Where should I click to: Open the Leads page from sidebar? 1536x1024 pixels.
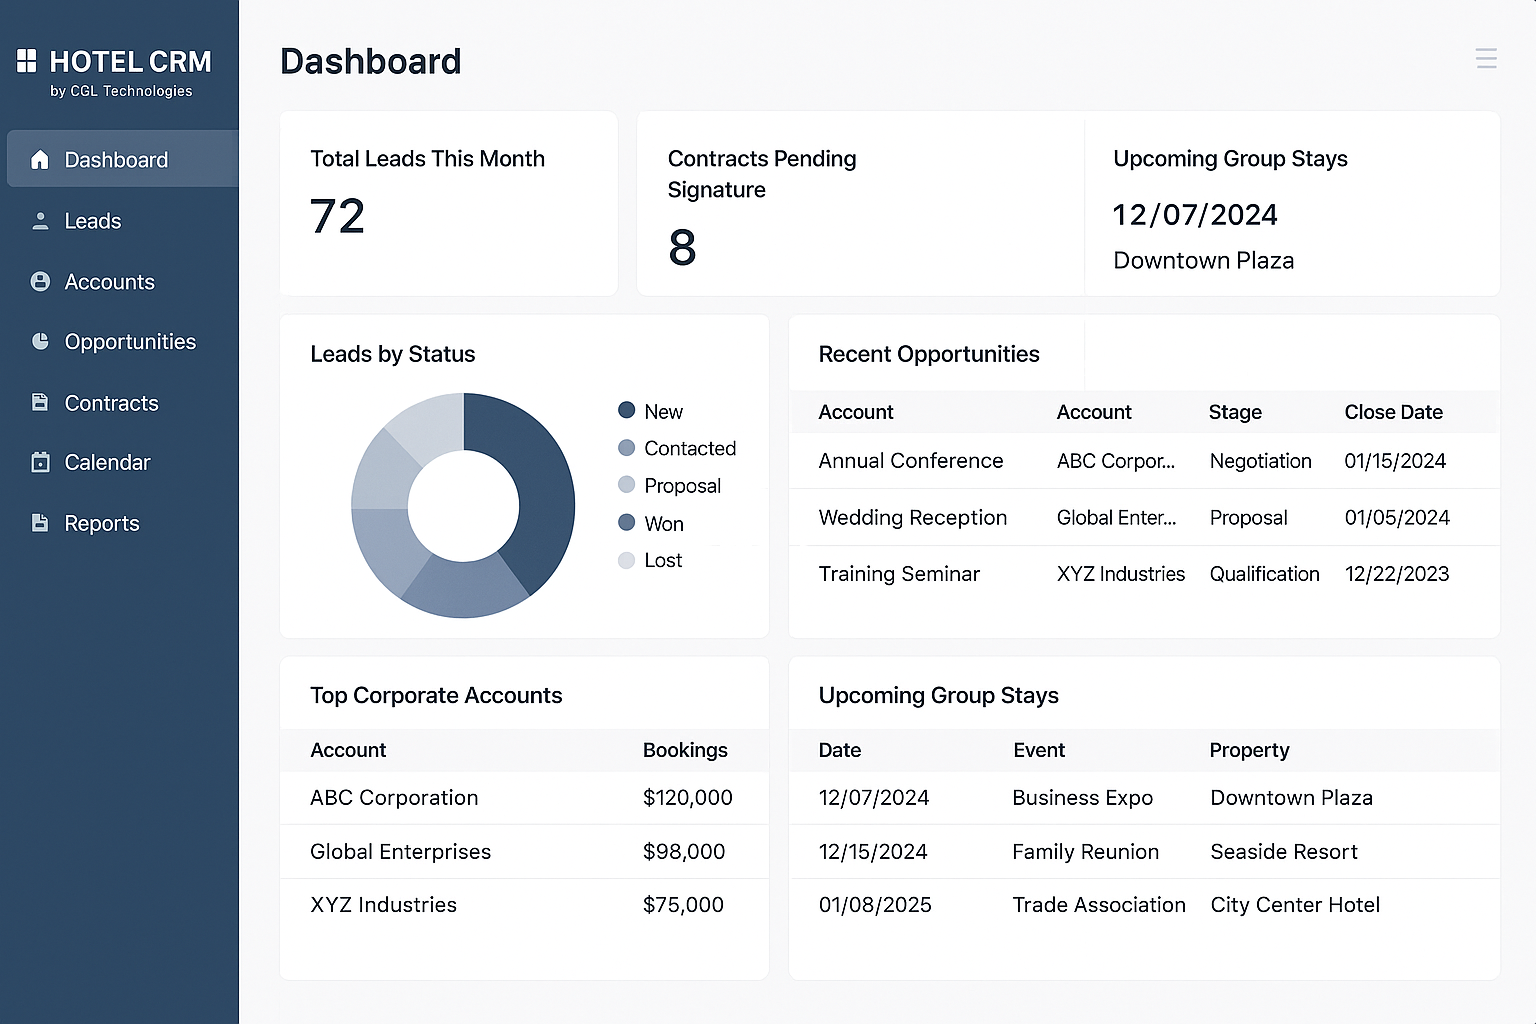pyautogui.click(x=93, y=221)
